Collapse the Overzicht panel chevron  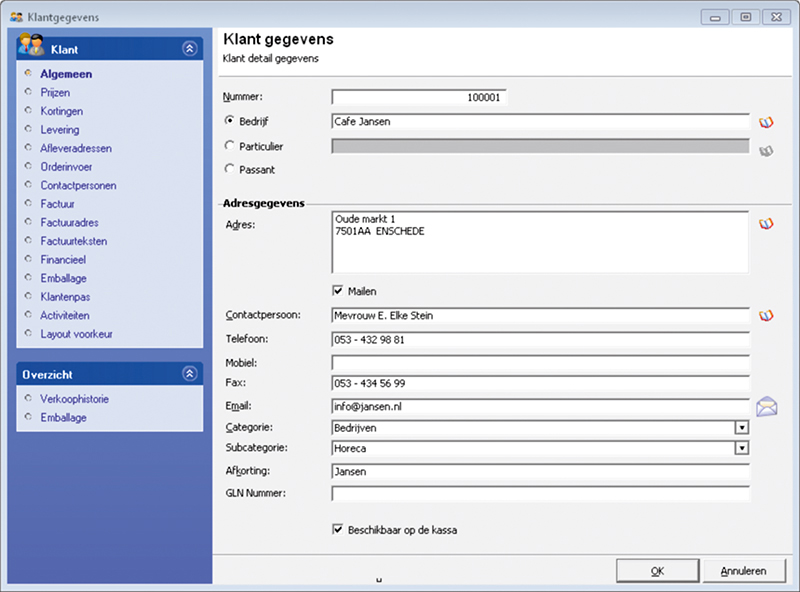(190, 374)
